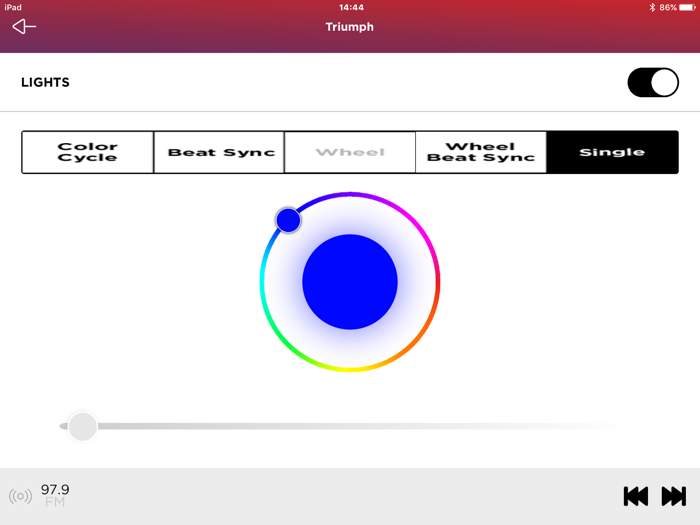
Task: Select the Wheel Beat Sync mode tab
Action: click(481, 152)
